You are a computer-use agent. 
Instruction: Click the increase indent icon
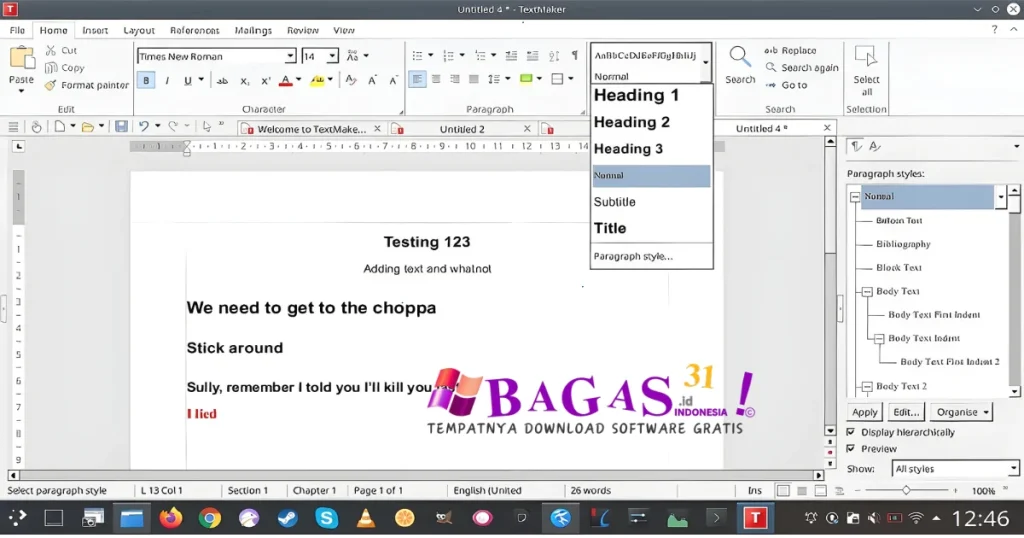[532, 55]
